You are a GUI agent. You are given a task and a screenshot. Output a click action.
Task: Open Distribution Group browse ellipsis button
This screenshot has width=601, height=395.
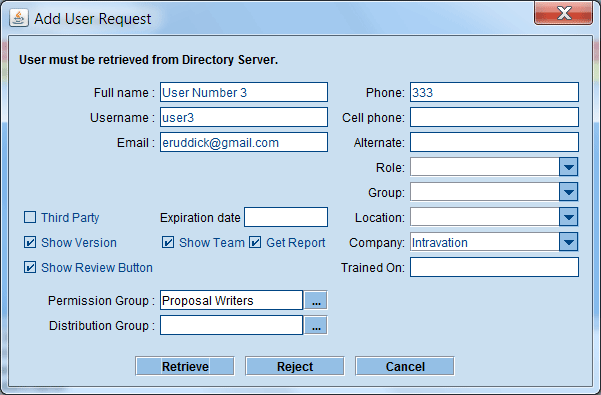316,325
